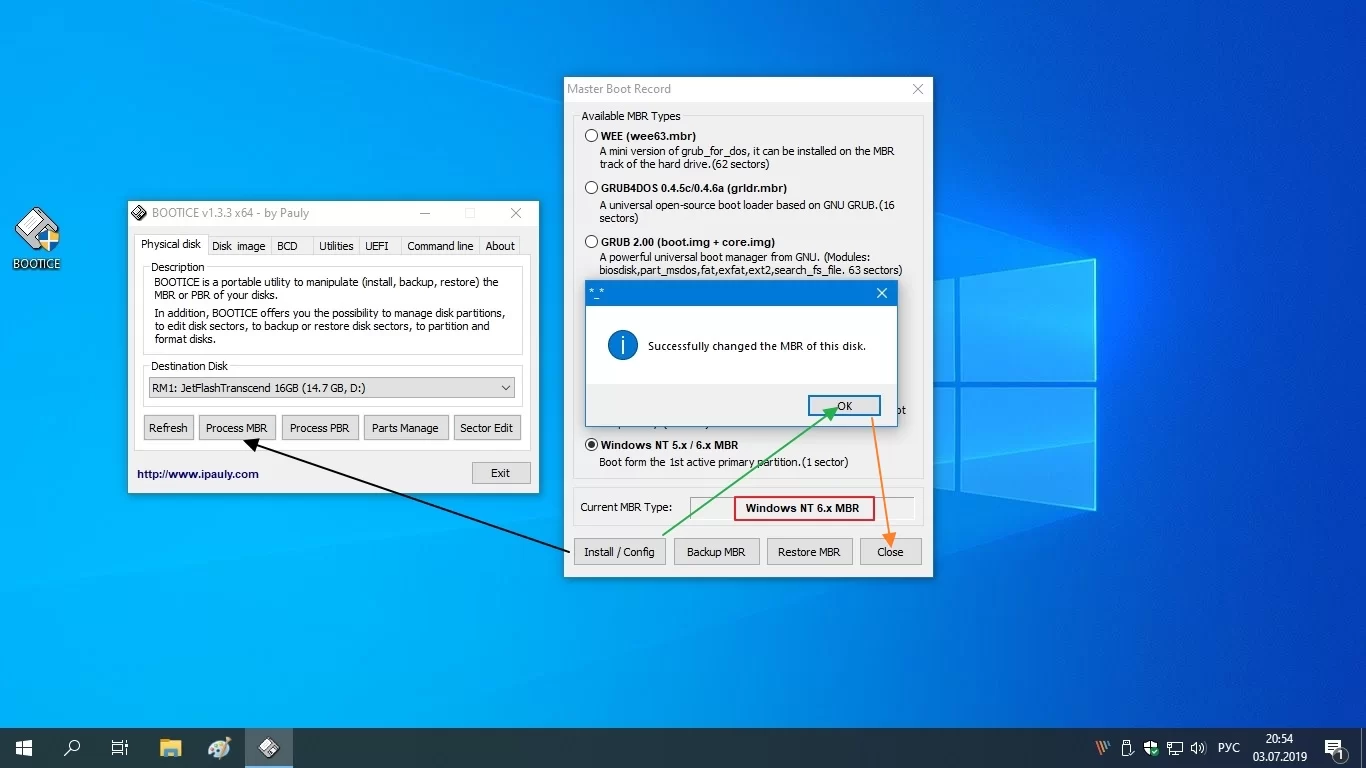Click the BOOTICE taskbar button
Image resolution: width=1366 pixels, height=768 pixels.
(x=268, y=747)
